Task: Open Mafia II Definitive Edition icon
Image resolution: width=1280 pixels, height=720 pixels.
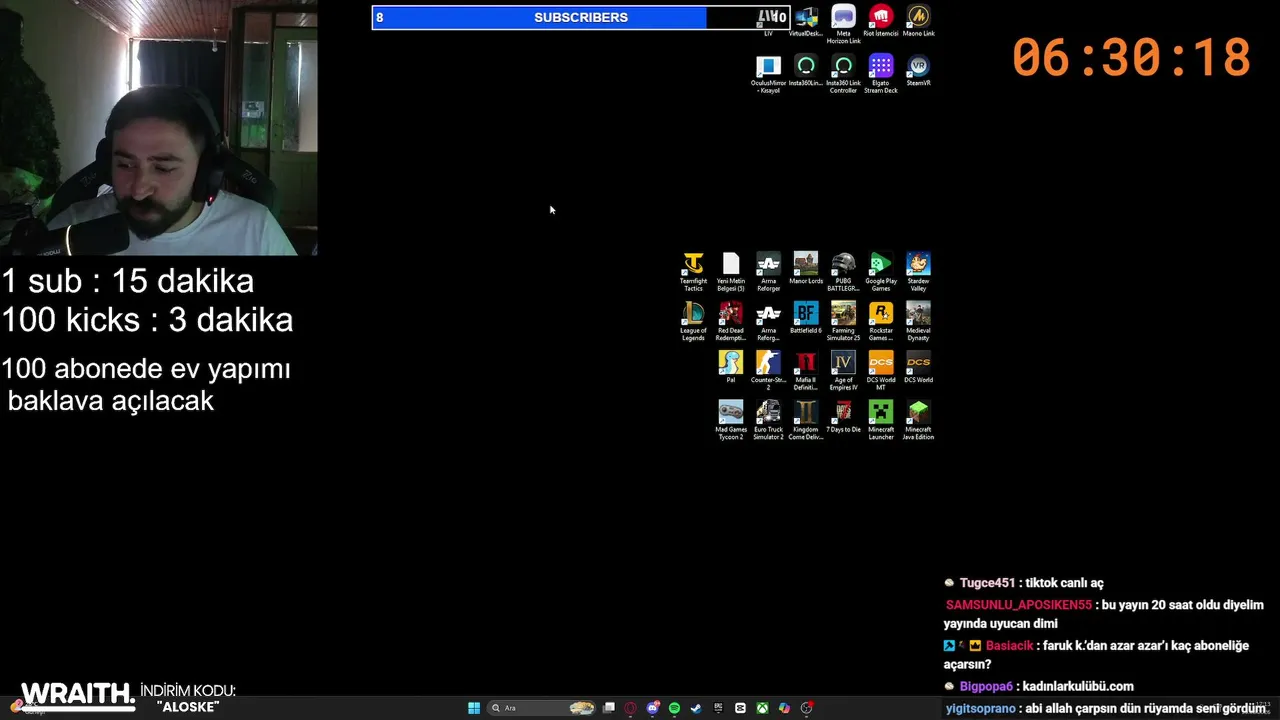Action: pyautogui.click(x=806, y=370)
